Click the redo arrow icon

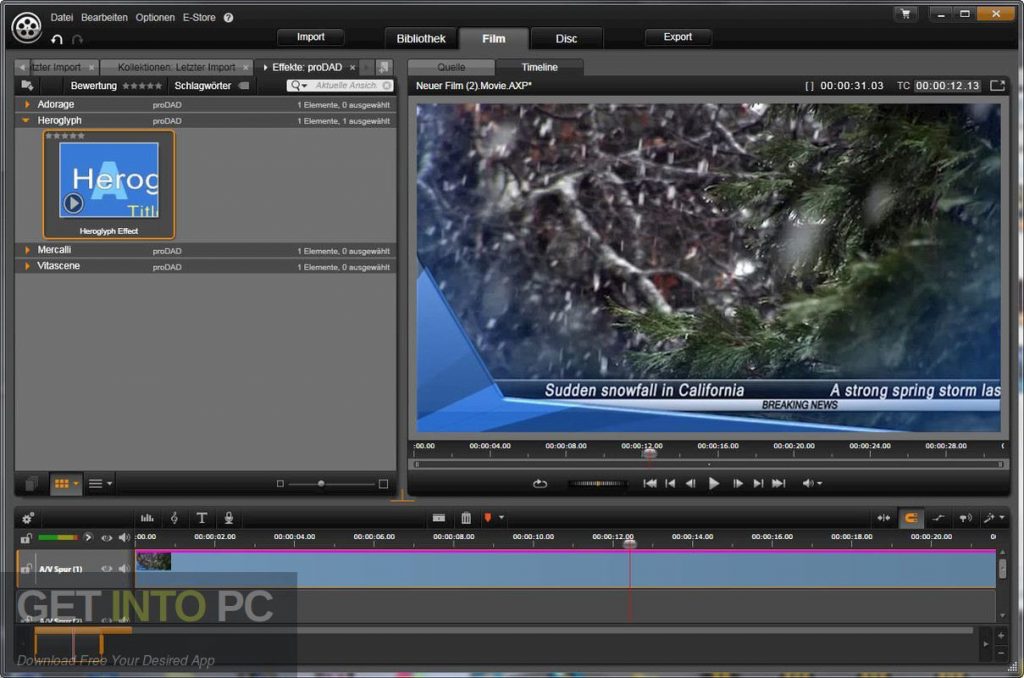[77, 39]
